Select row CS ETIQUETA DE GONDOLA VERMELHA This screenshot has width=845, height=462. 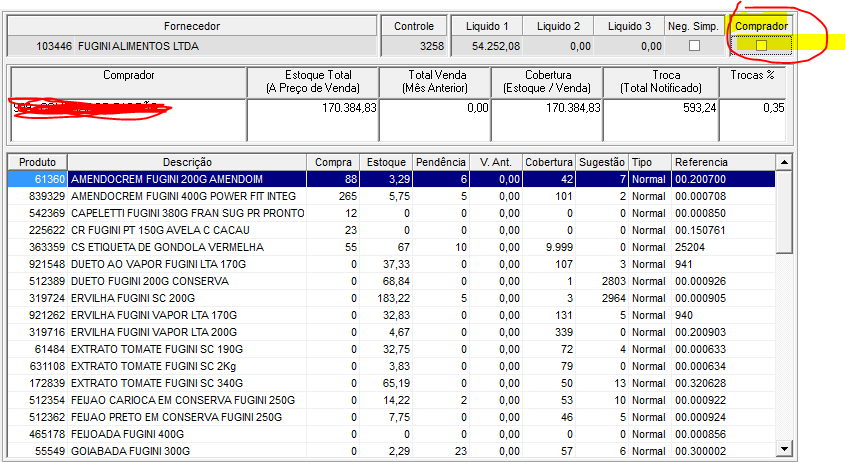coord(391,247)
